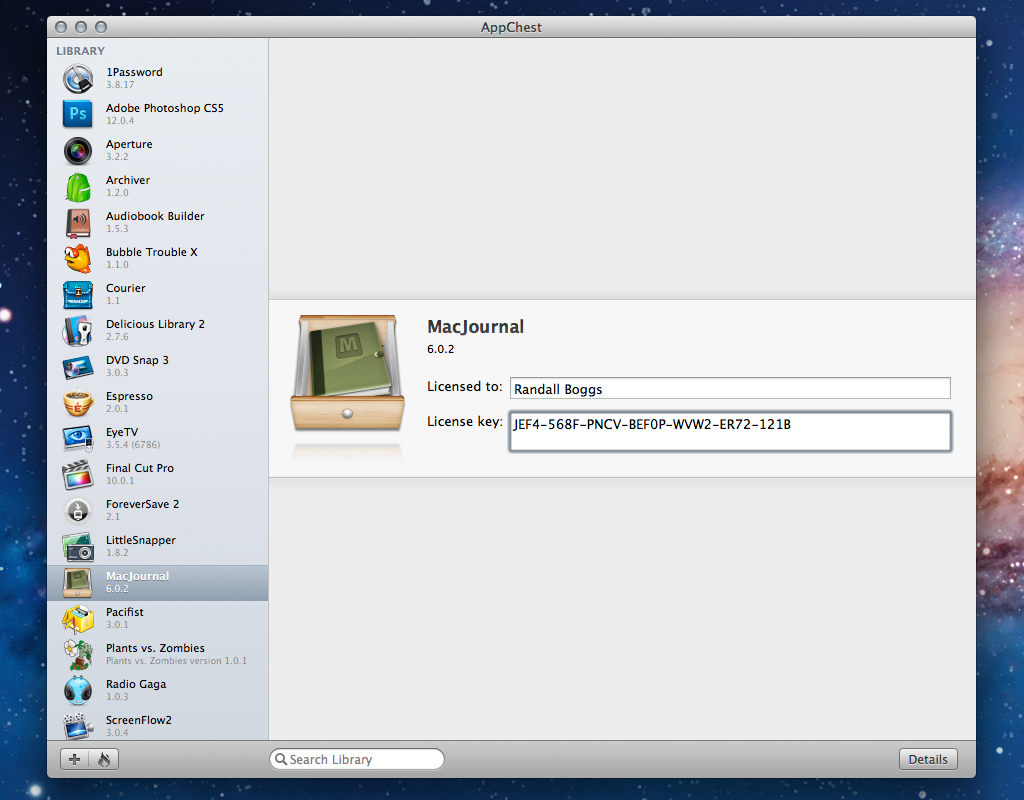The image size is (1024, 800).
Task: Choose 'LittleSnapper' name in the sidebar
Action: pos(141,540)
